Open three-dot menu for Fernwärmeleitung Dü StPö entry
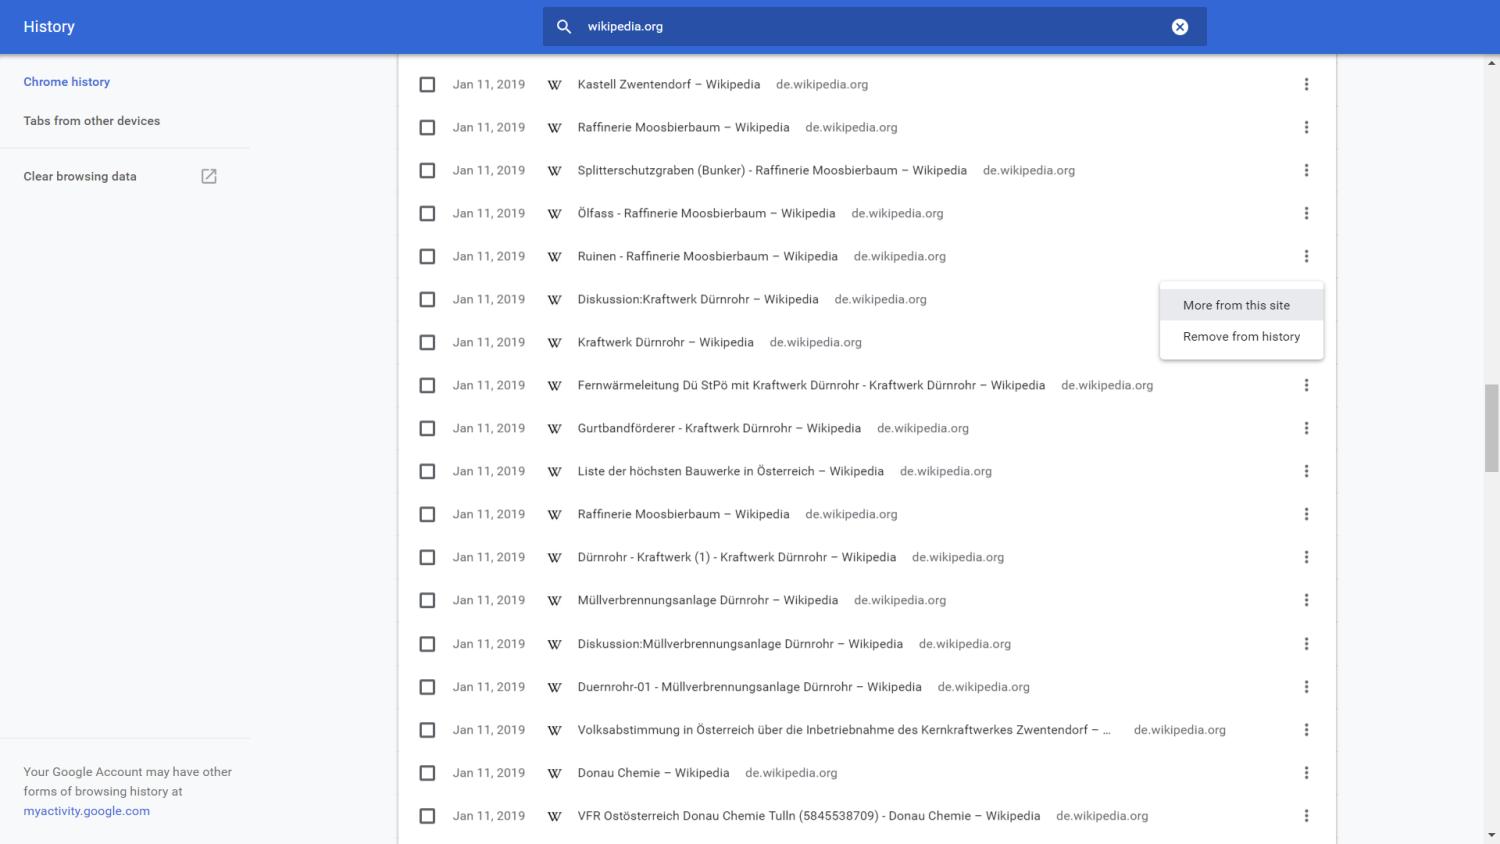Screen dimensions: 1500x844 tap(1306, 385)
